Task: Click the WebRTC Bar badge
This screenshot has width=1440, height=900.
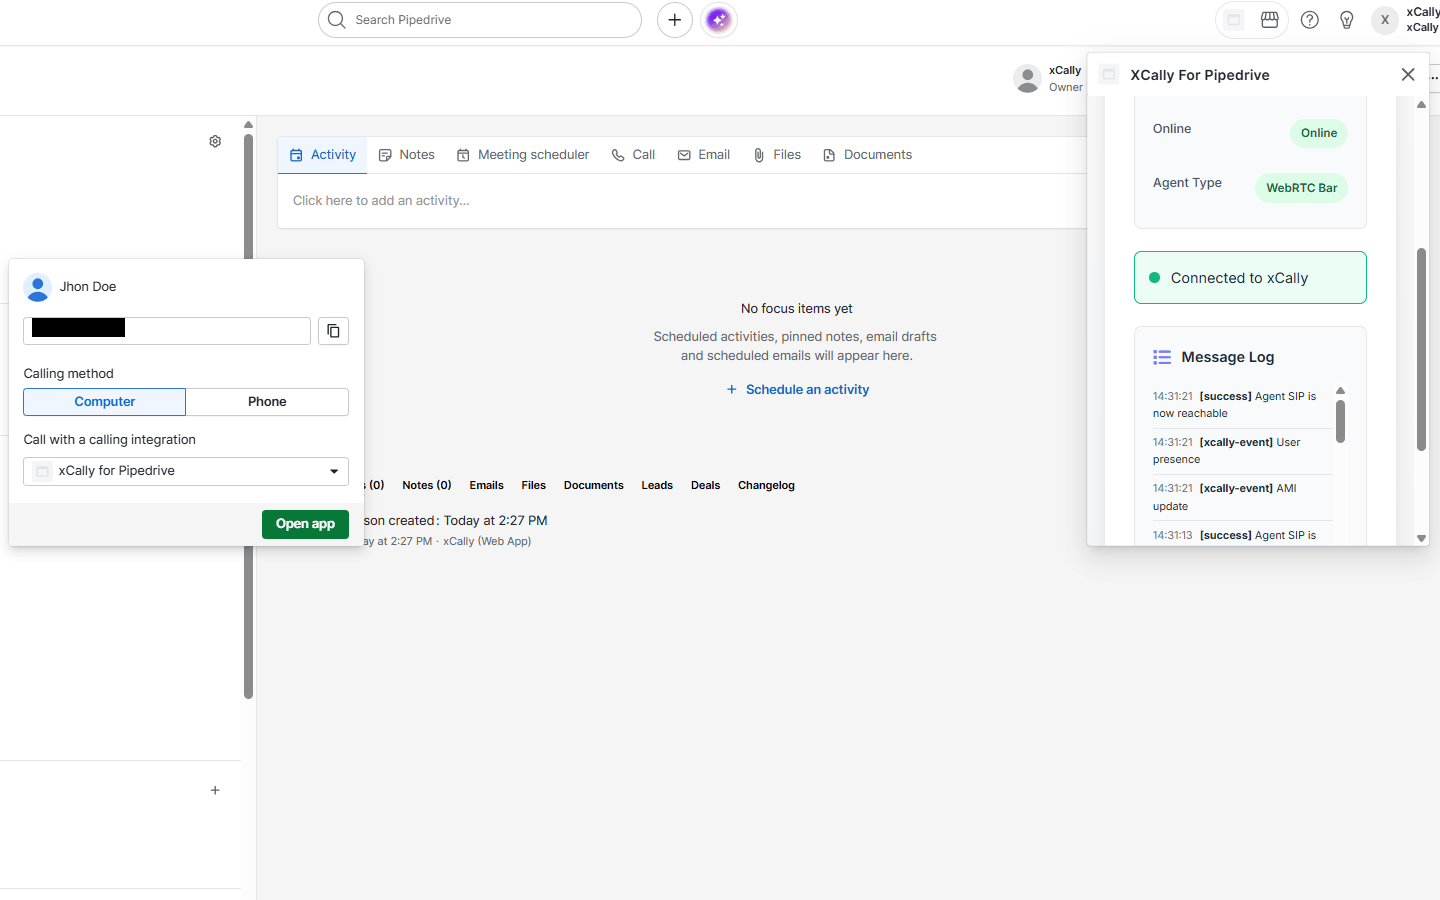Action: (x=1301, y=188)
